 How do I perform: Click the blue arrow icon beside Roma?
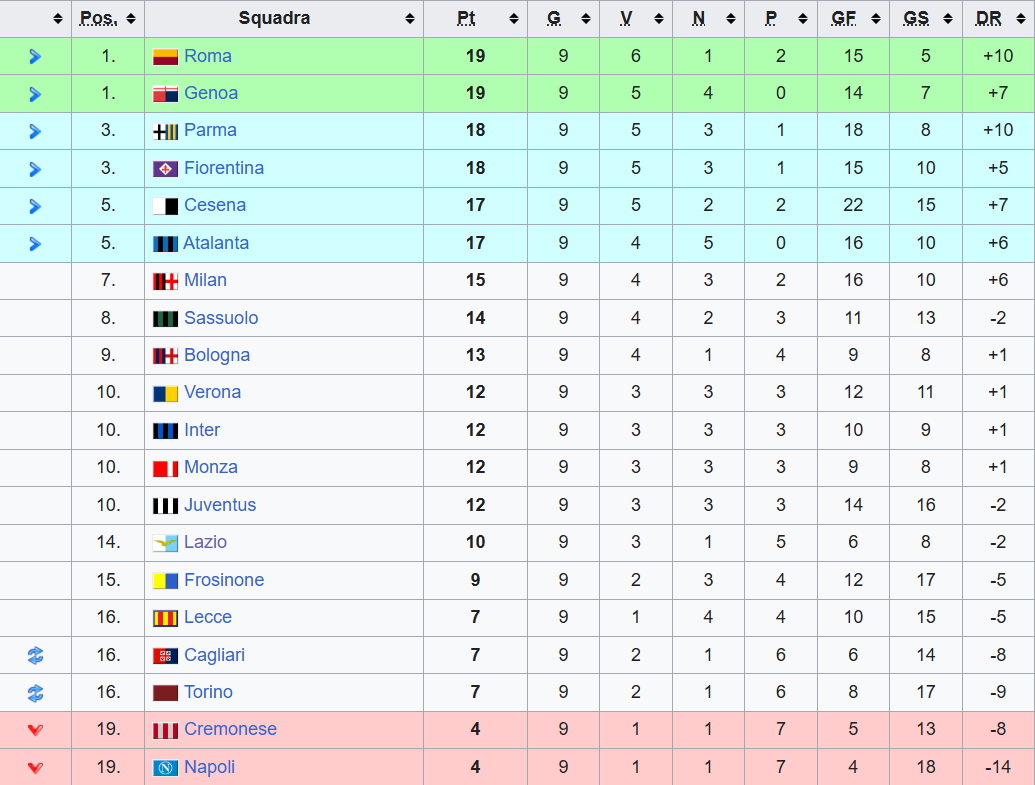[x=35, y=57]
